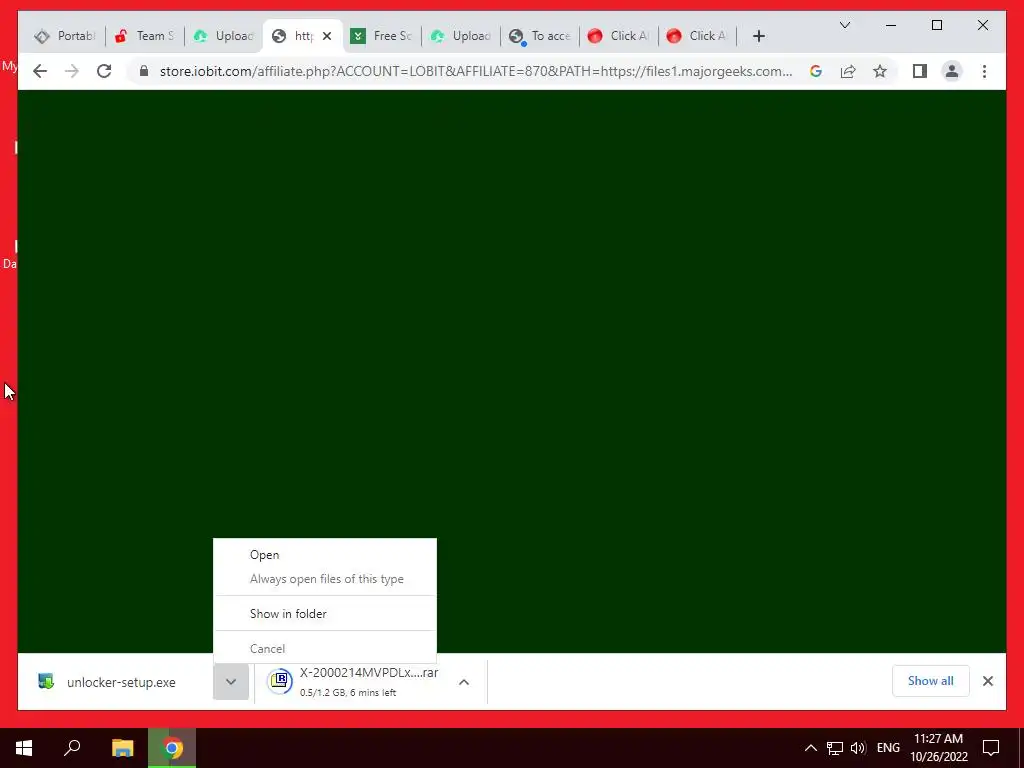This screenshot has height=768, width=1024.
Task: Switch to the last Click A tab
Action: [698, 36]
